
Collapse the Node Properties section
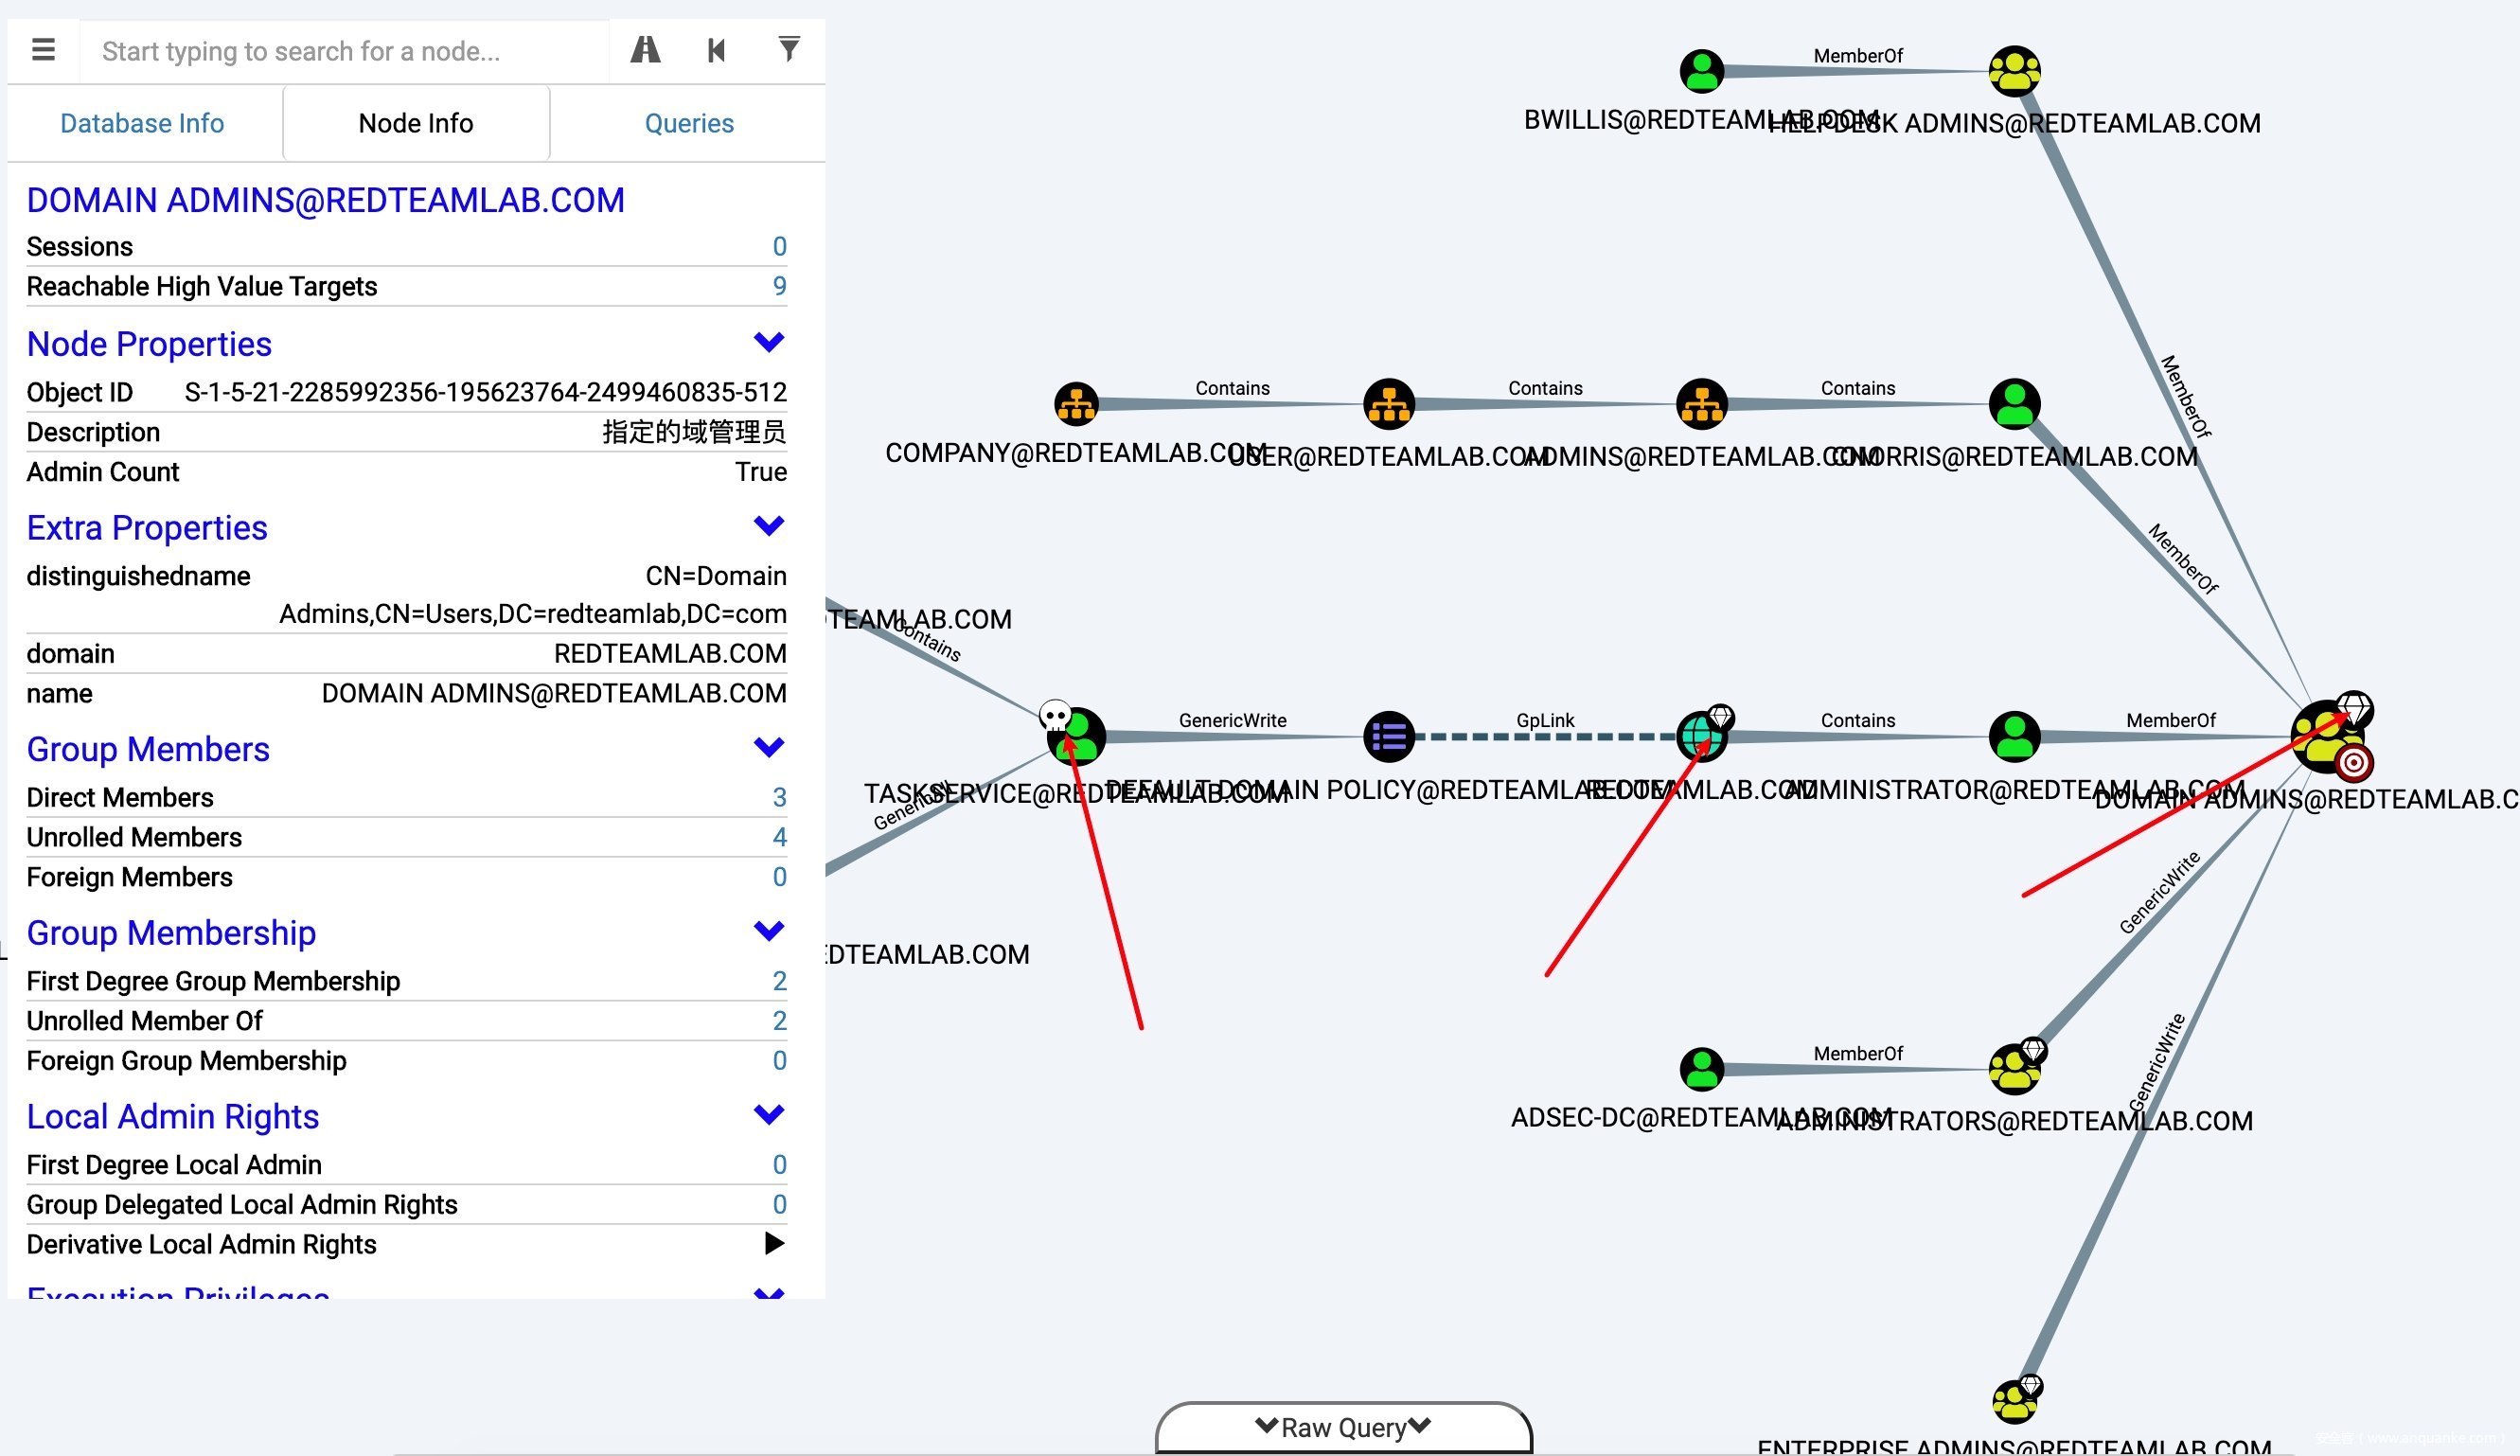768,343
